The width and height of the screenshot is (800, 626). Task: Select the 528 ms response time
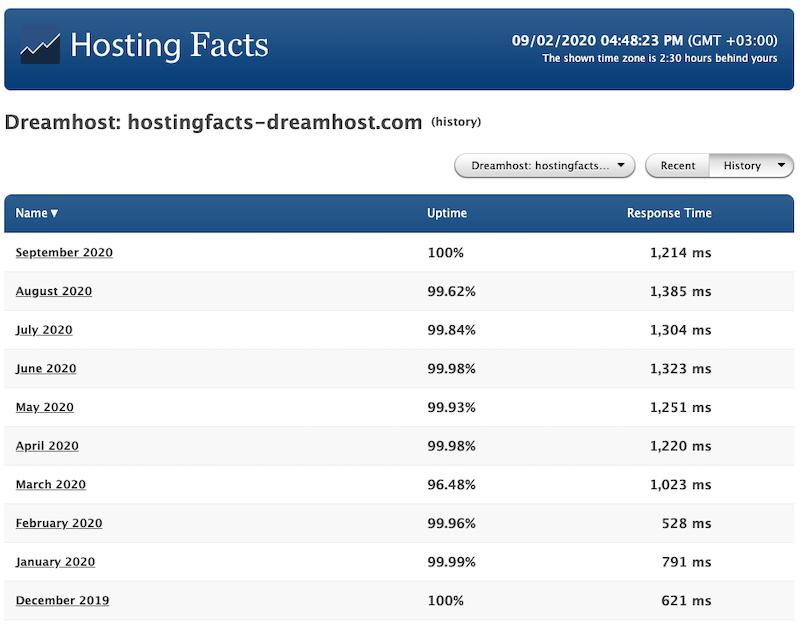coord(686,523)
